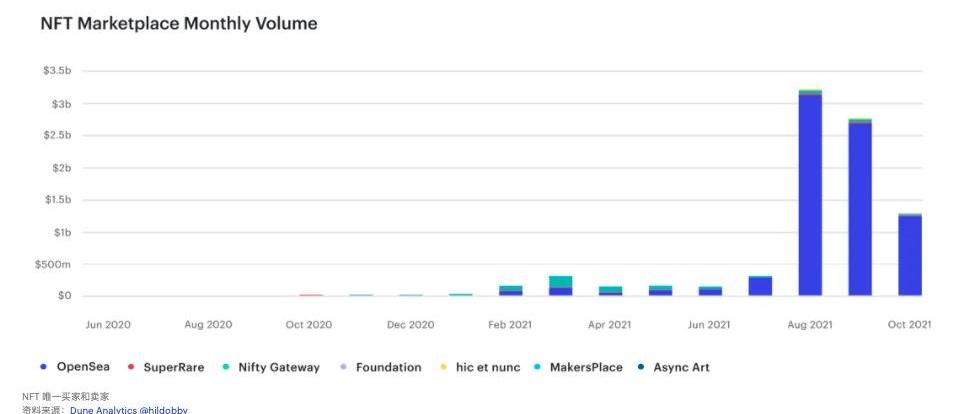Toggle the Async Art legend entry
Screen dimensions: 959x414
[x=680, y=367]
